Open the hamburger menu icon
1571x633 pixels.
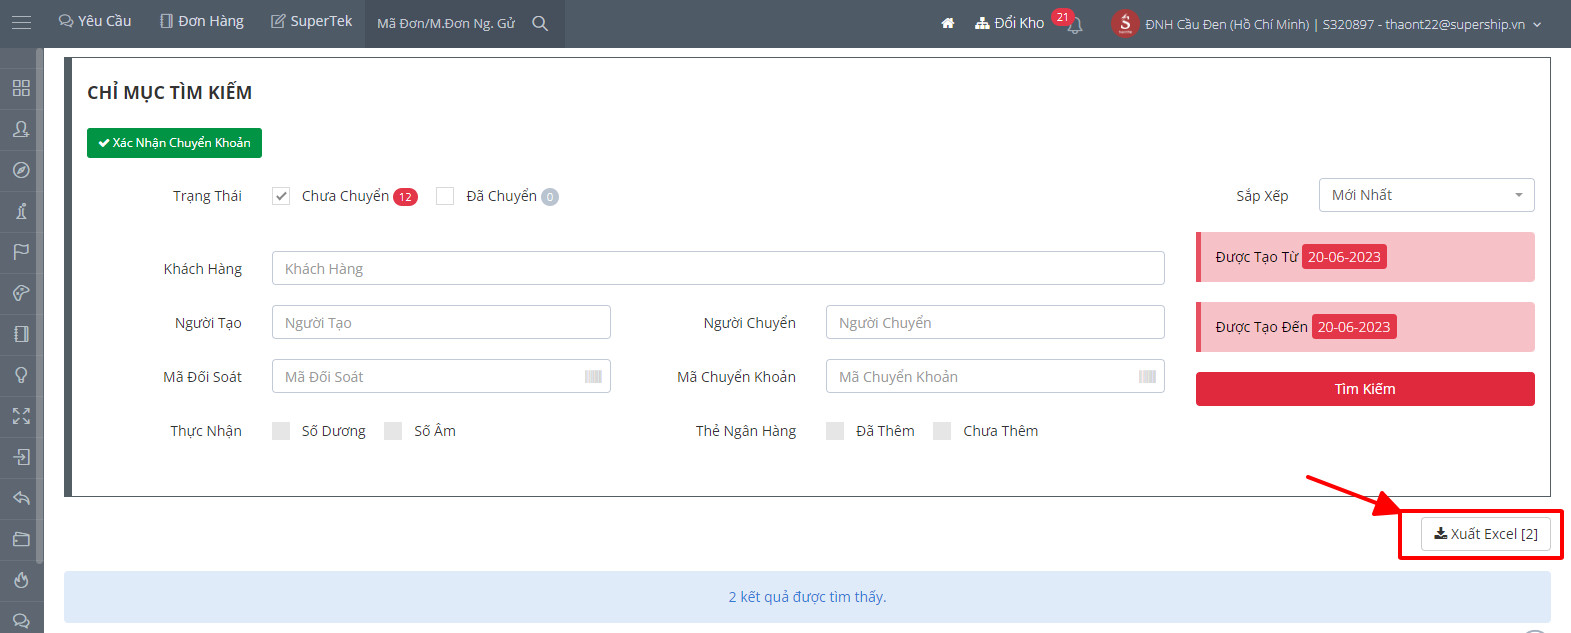point(21,22)
